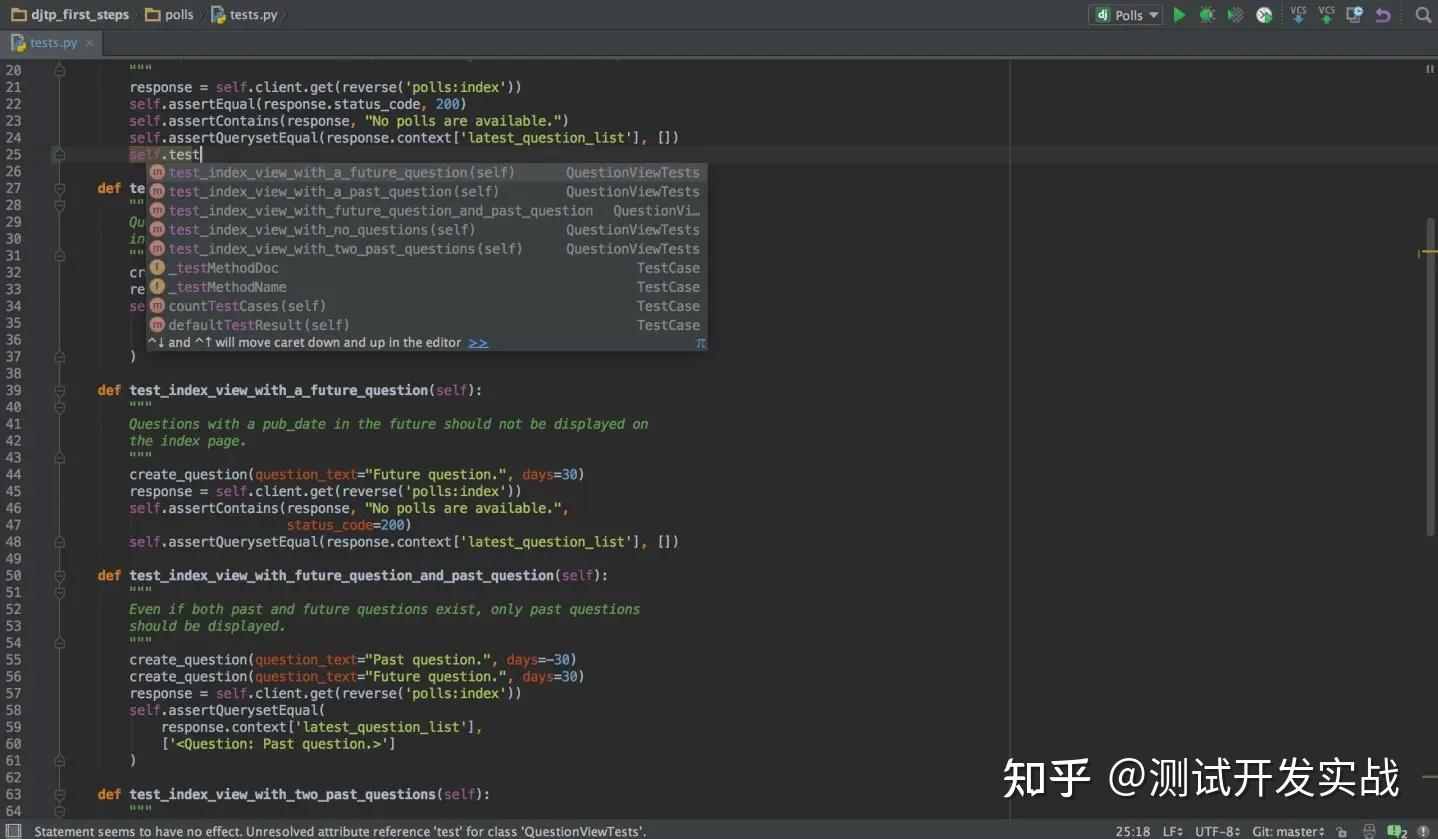Commit changes via the VCS up-arrow icon
This screenshot has width=1438, height=839.
click(1326, 15)
